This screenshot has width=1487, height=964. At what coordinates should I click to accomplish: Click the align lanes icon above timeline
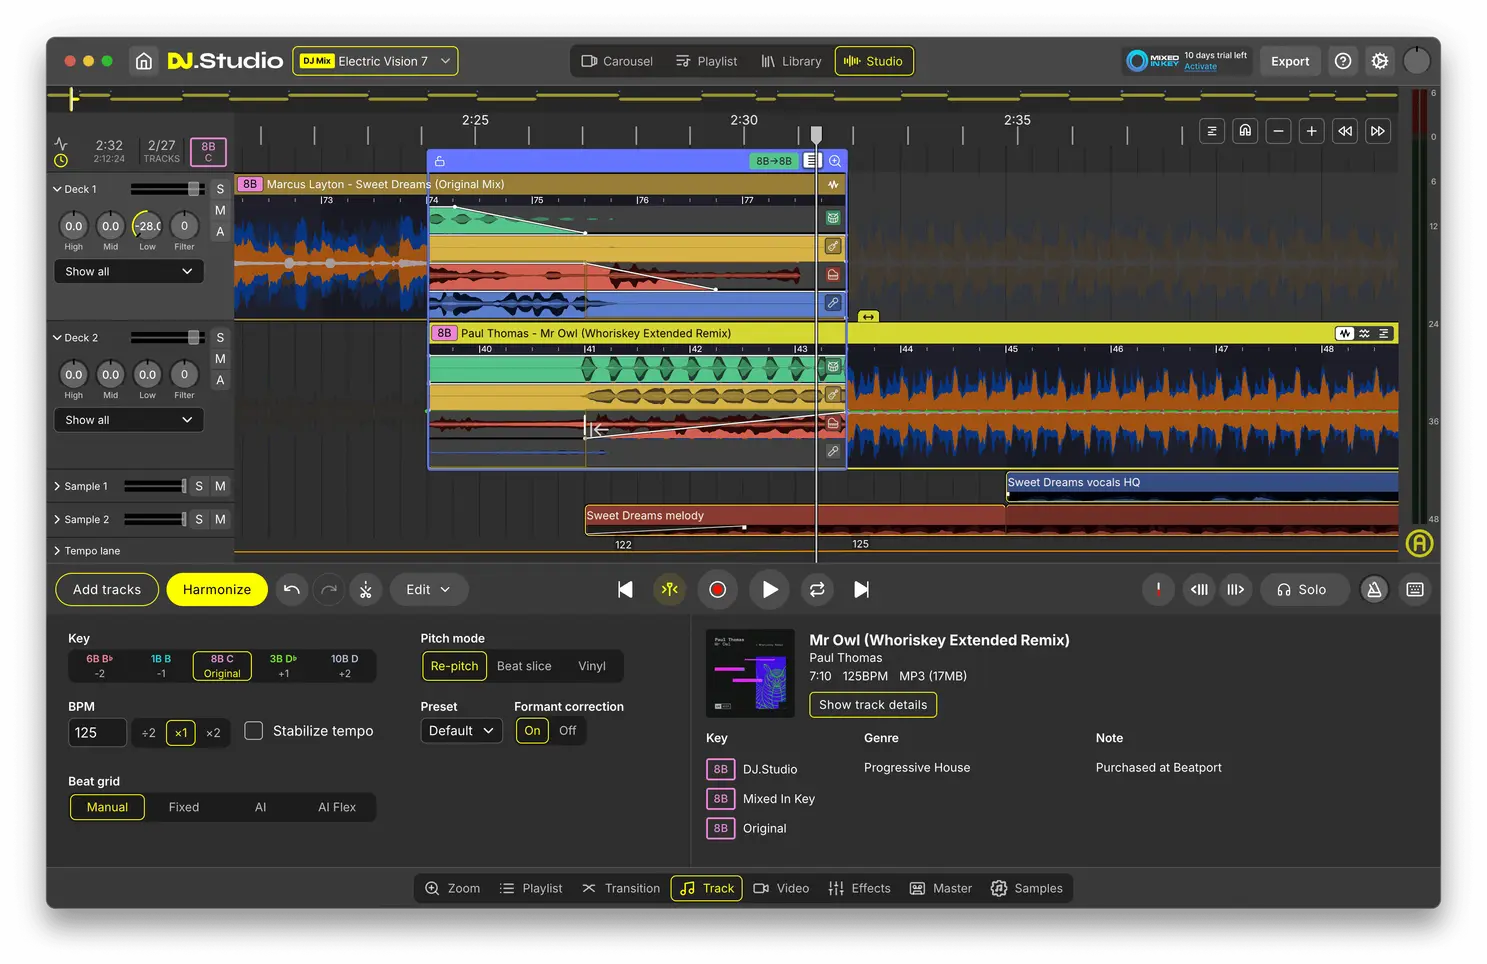pos(1212,131)
